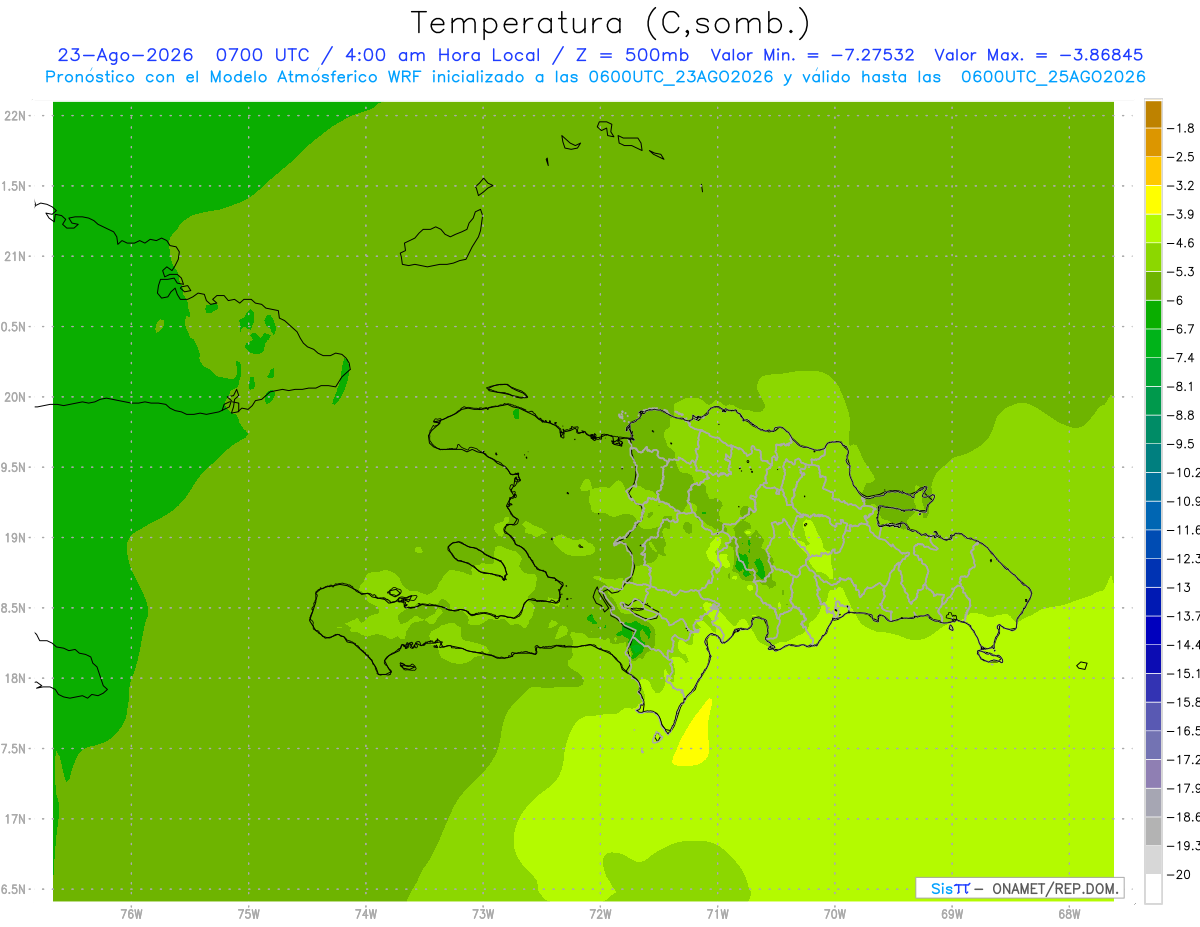
Task: Click the dark blue swatch between -13.7 and -14.4
Action: pyautogui.click(x=1153, y=630)
